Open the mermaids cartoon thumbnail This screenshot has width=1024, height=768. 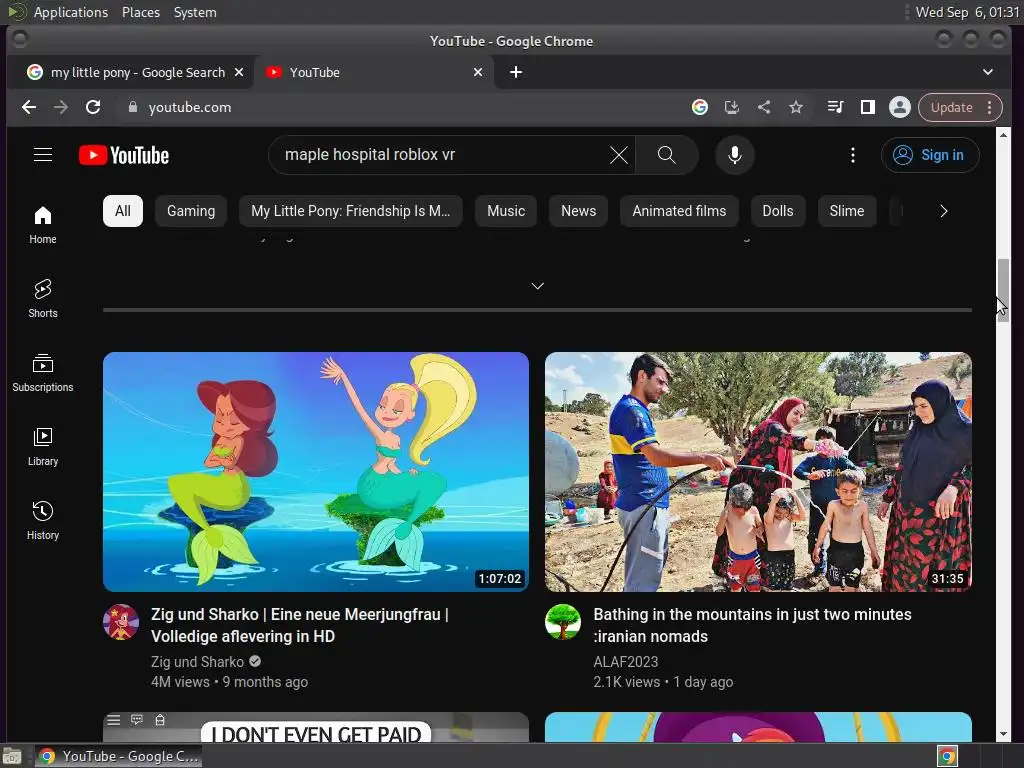316,472
